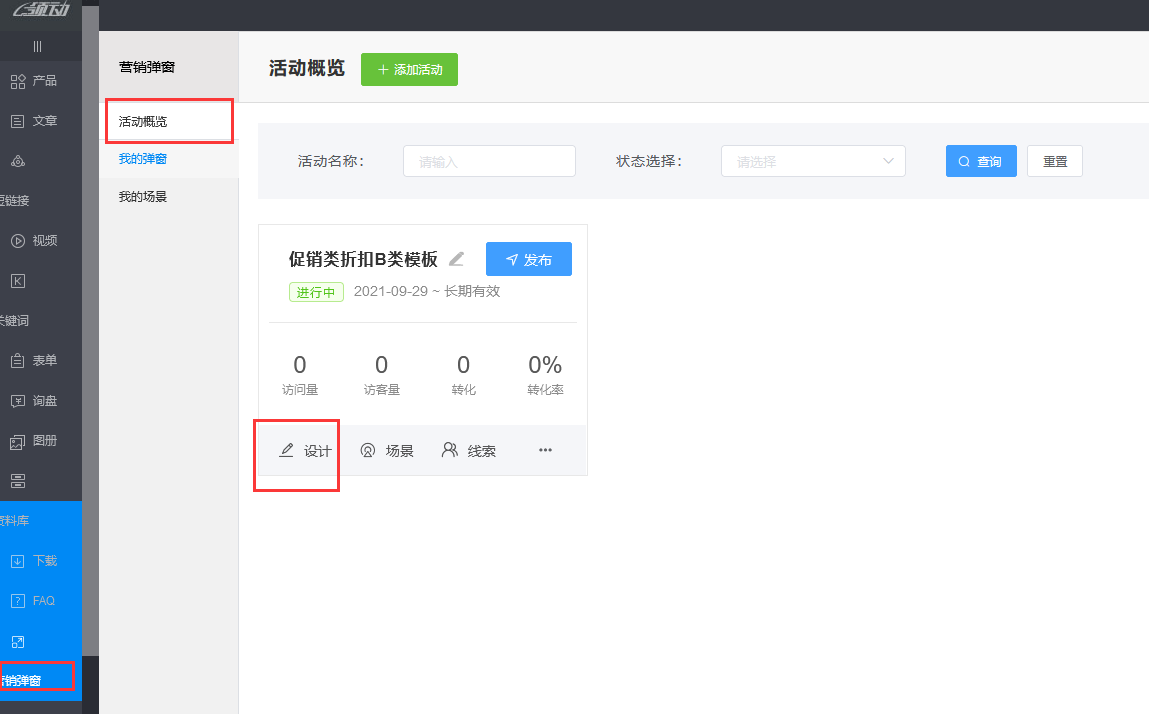1149x714 pixels.
Task: Switch to the 我的弹窗 menu item
Action: 143,159
